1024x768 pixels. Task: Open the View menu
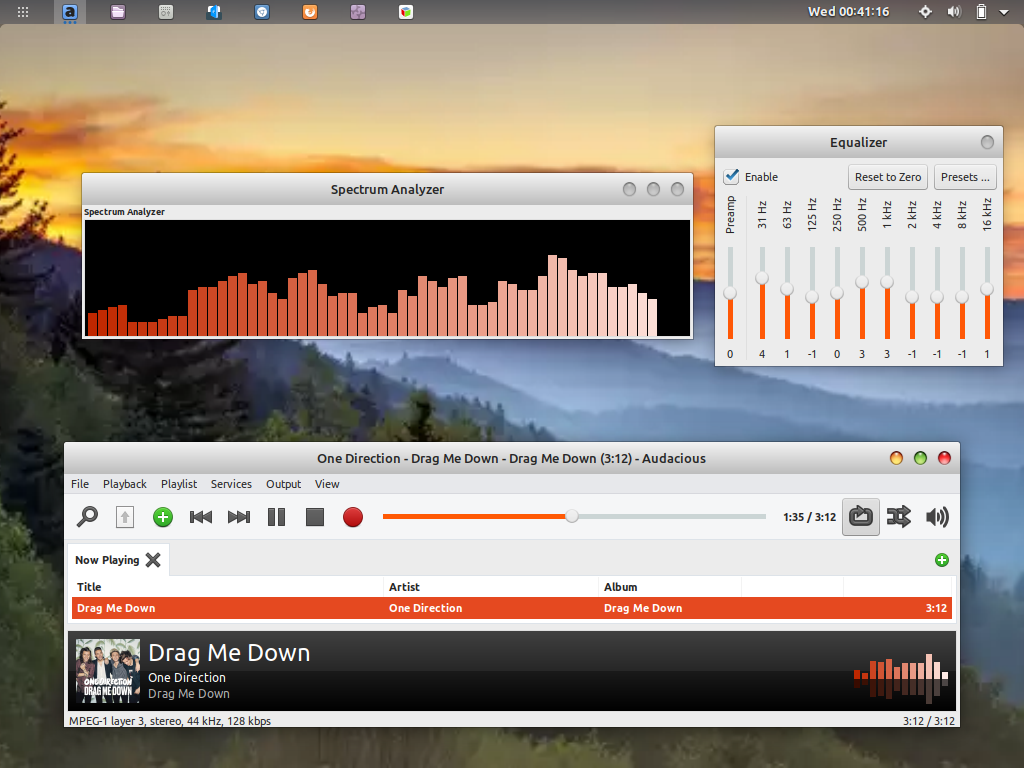click(327, 484)
